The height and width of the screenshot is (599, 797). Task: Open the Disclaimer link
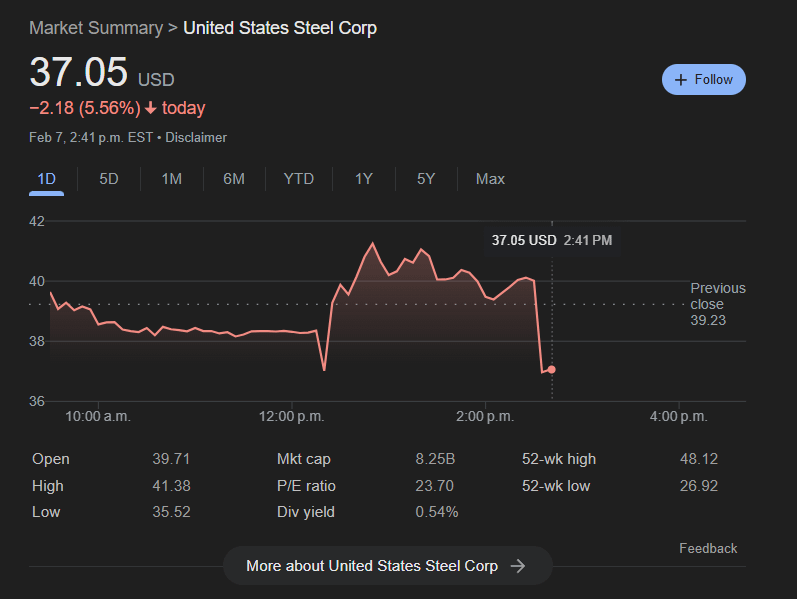[196, 138]
